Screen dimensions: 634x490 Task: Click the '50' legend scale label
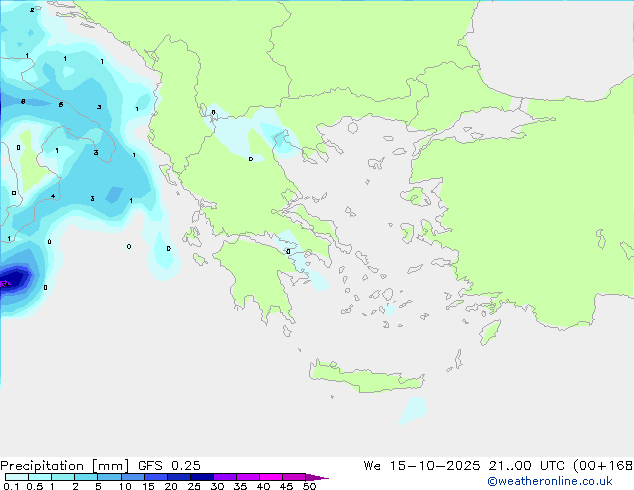[x=309, y=486]
